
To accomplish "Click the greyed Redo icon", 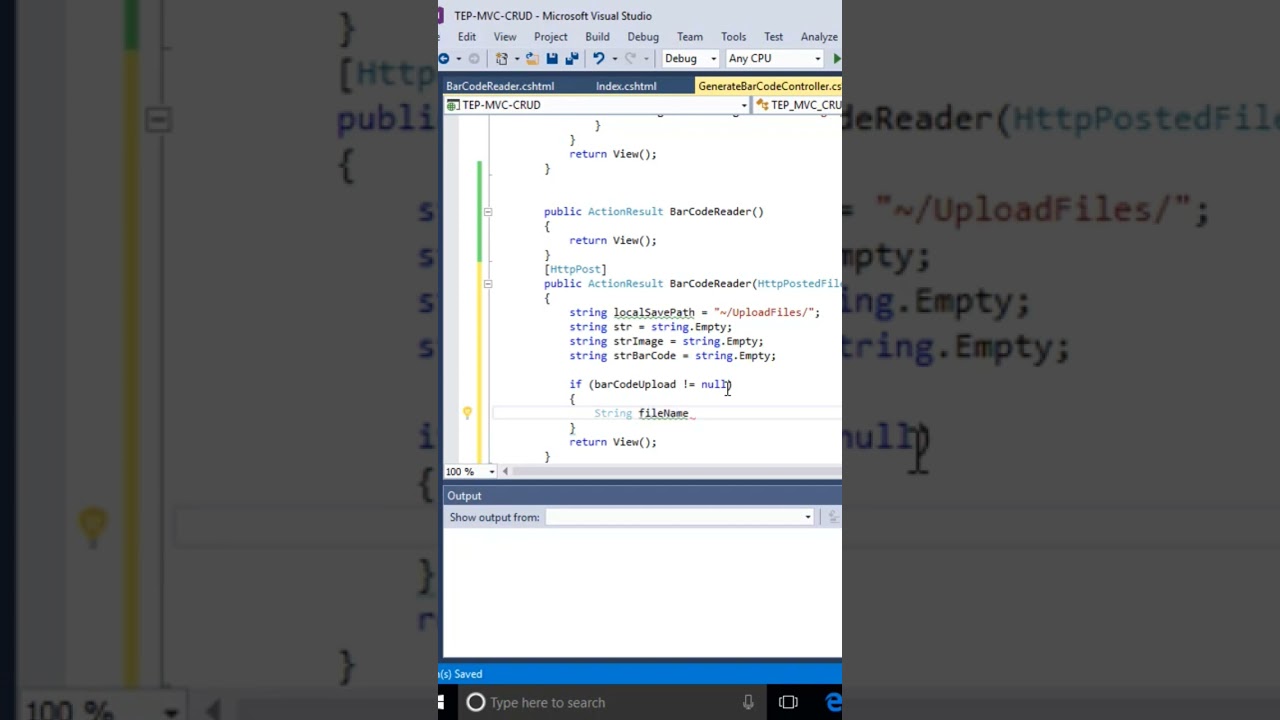I will [x=630, y=59].
